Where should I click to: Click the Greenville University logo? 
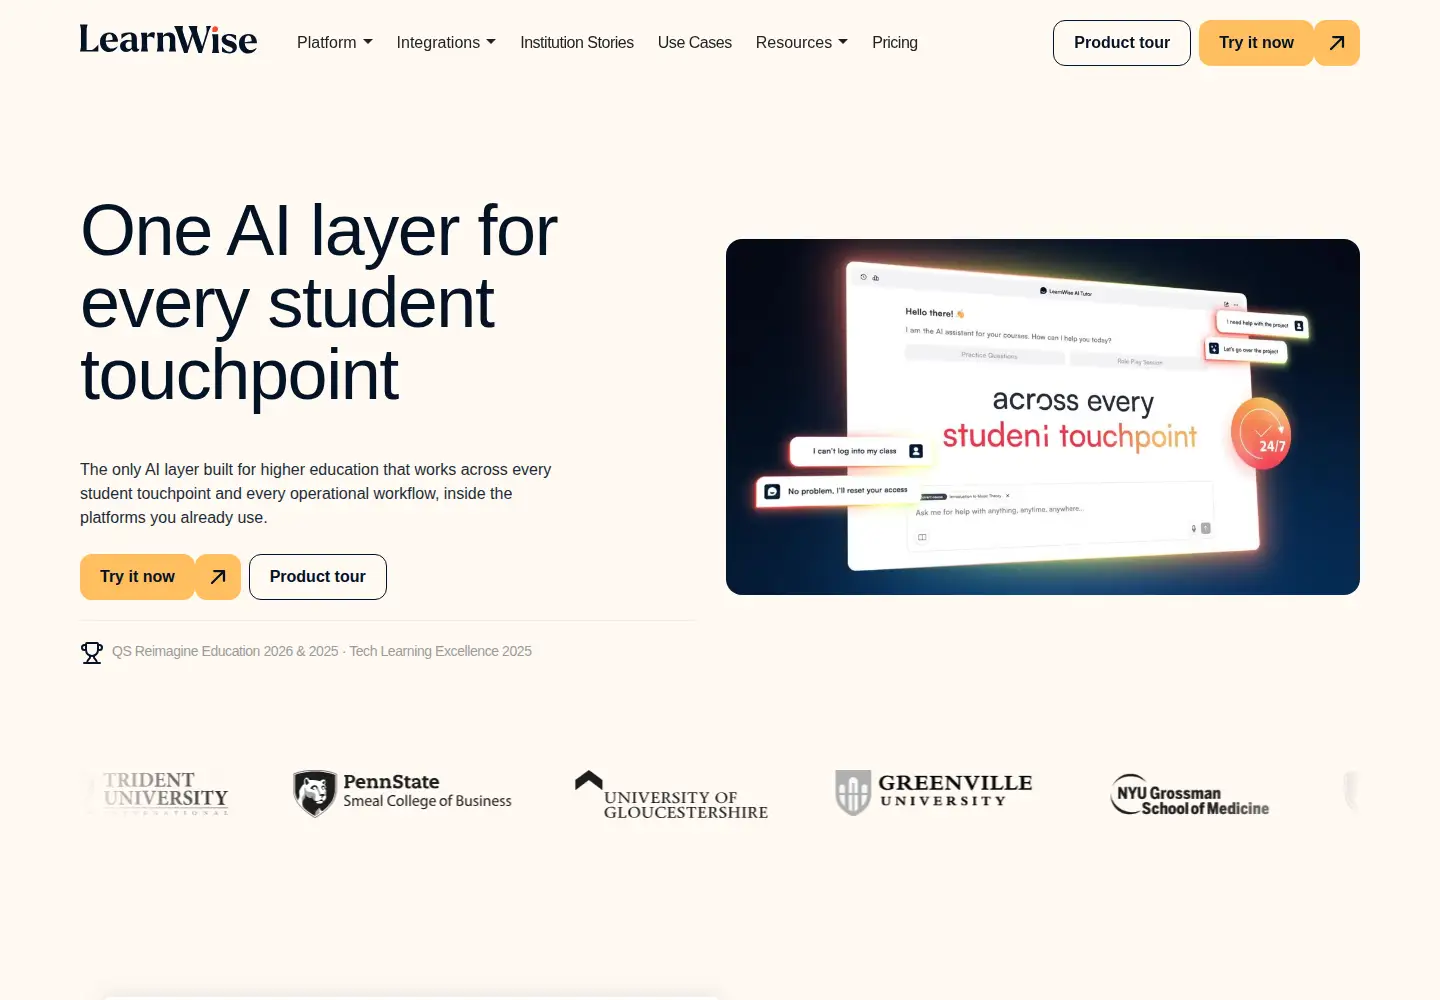click(x=934, y=793)
